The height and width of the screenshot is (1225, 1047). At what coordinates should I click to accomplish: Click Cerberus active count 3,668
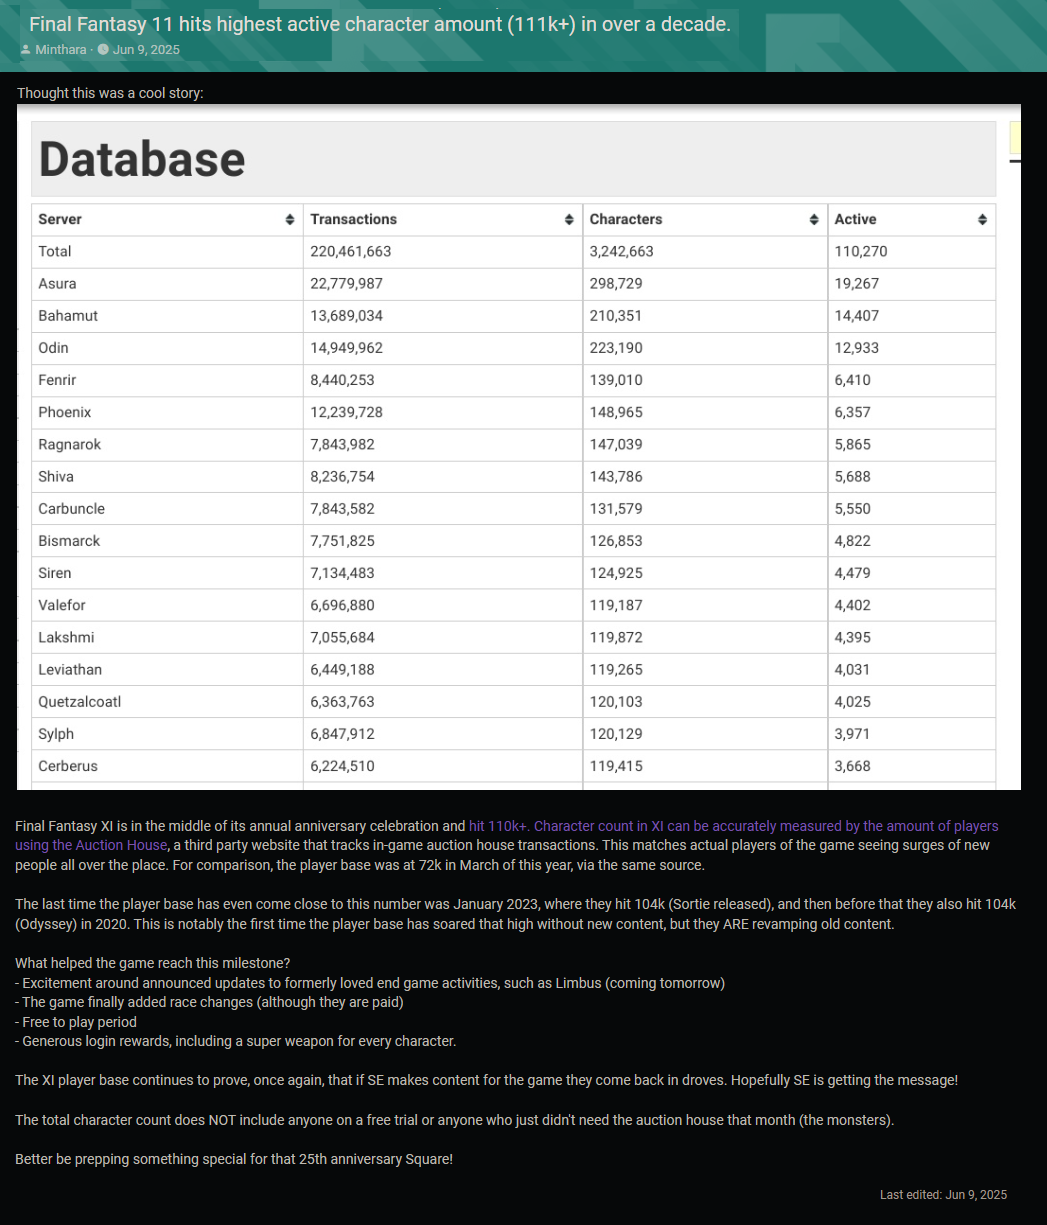[x=852, y=765]
